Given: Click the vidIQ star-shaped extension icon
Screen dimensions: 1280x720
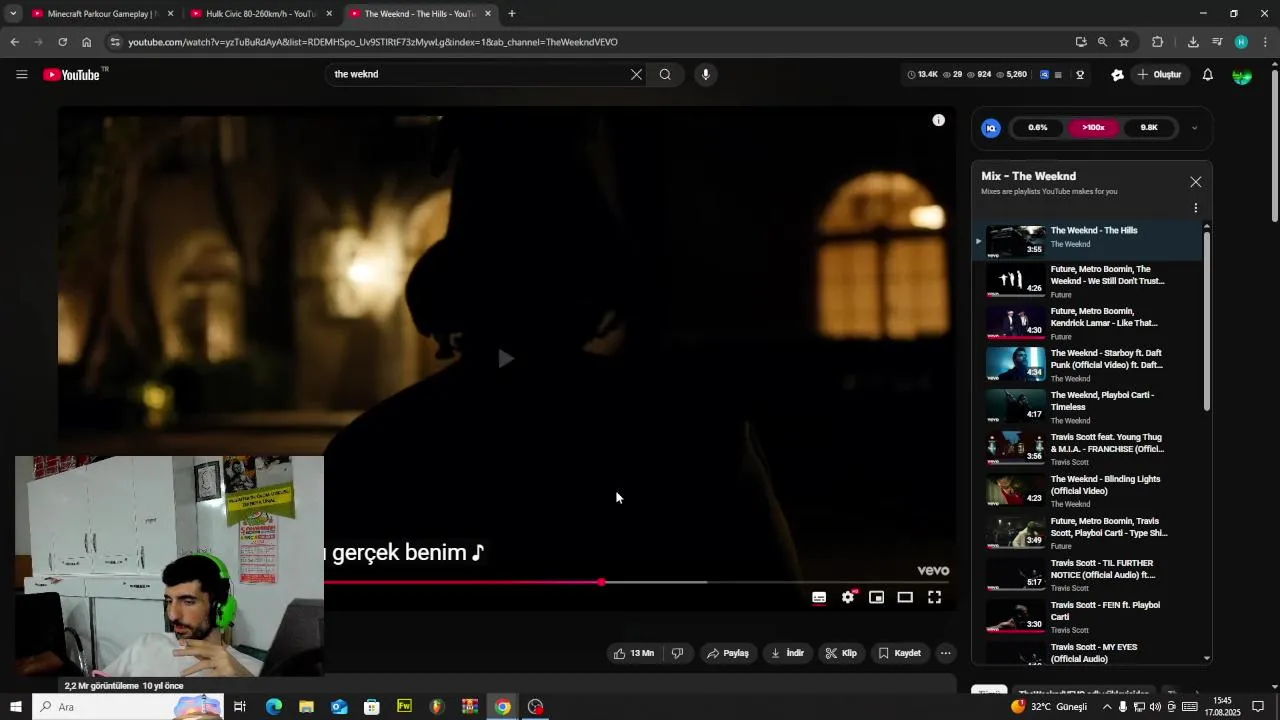Looking at the screenshot, I should pyautogui.click(x=1117, y=74).
